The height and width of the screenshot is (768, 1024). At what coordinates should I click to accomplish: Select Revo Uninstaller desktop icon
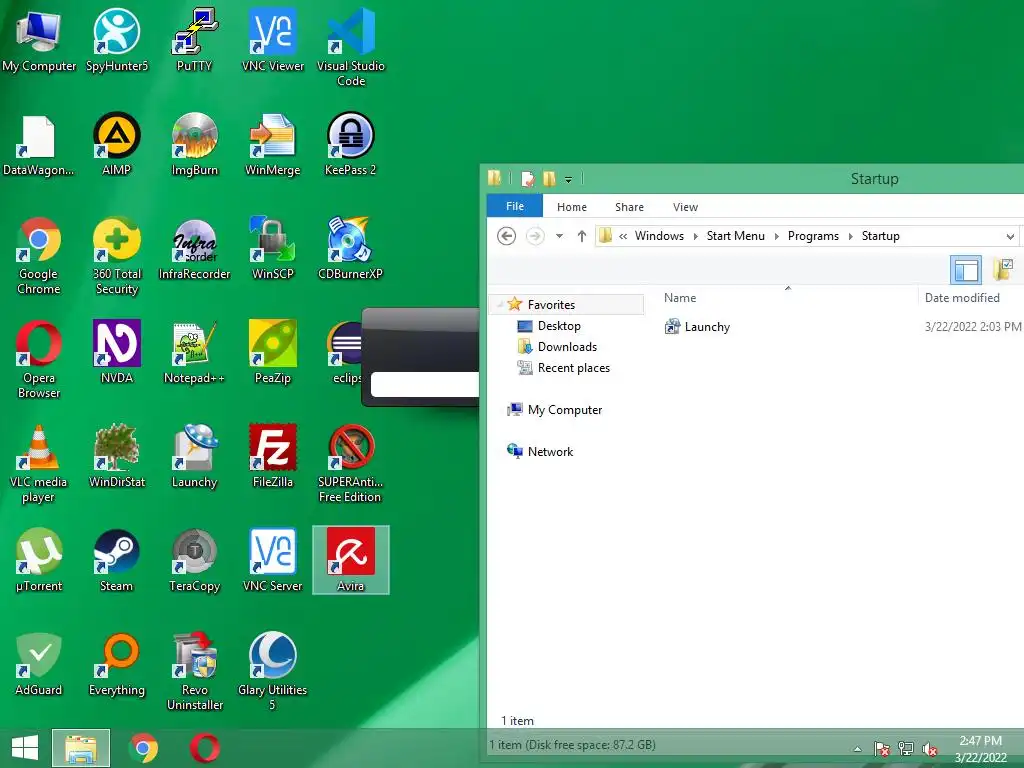click(x=194, y=671)
